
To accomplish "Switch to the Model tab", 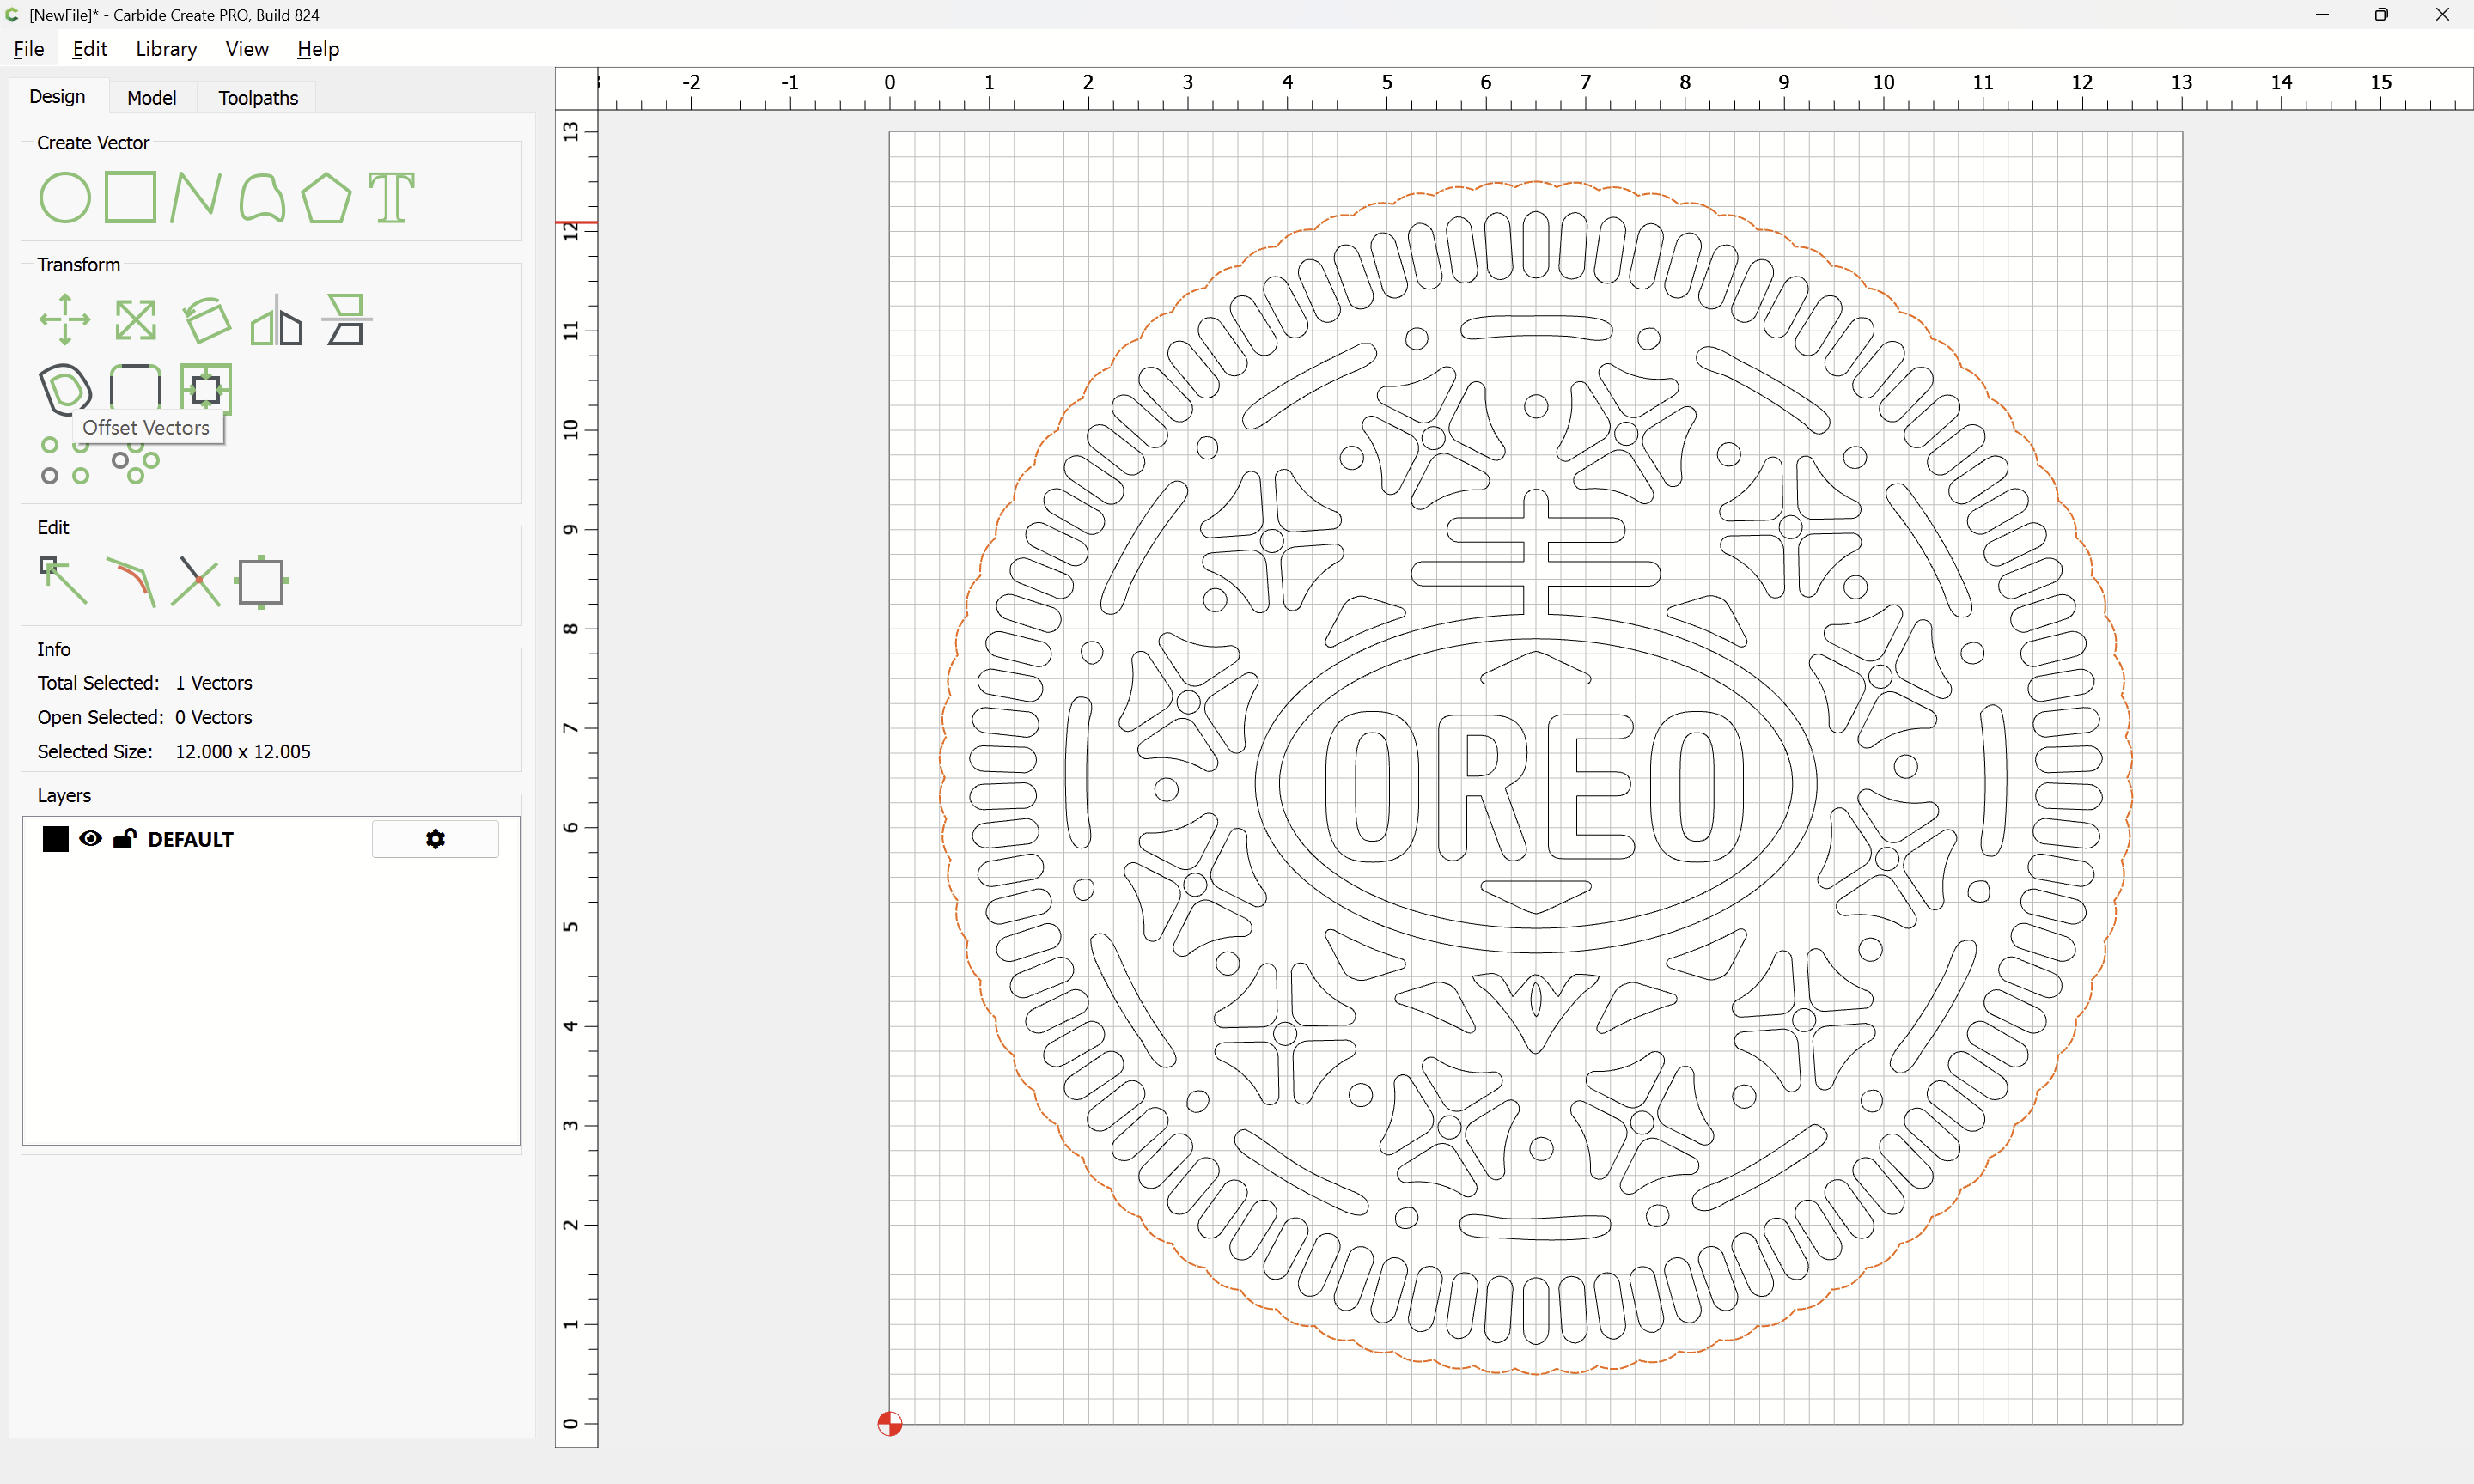I will (x=151, y=98).
